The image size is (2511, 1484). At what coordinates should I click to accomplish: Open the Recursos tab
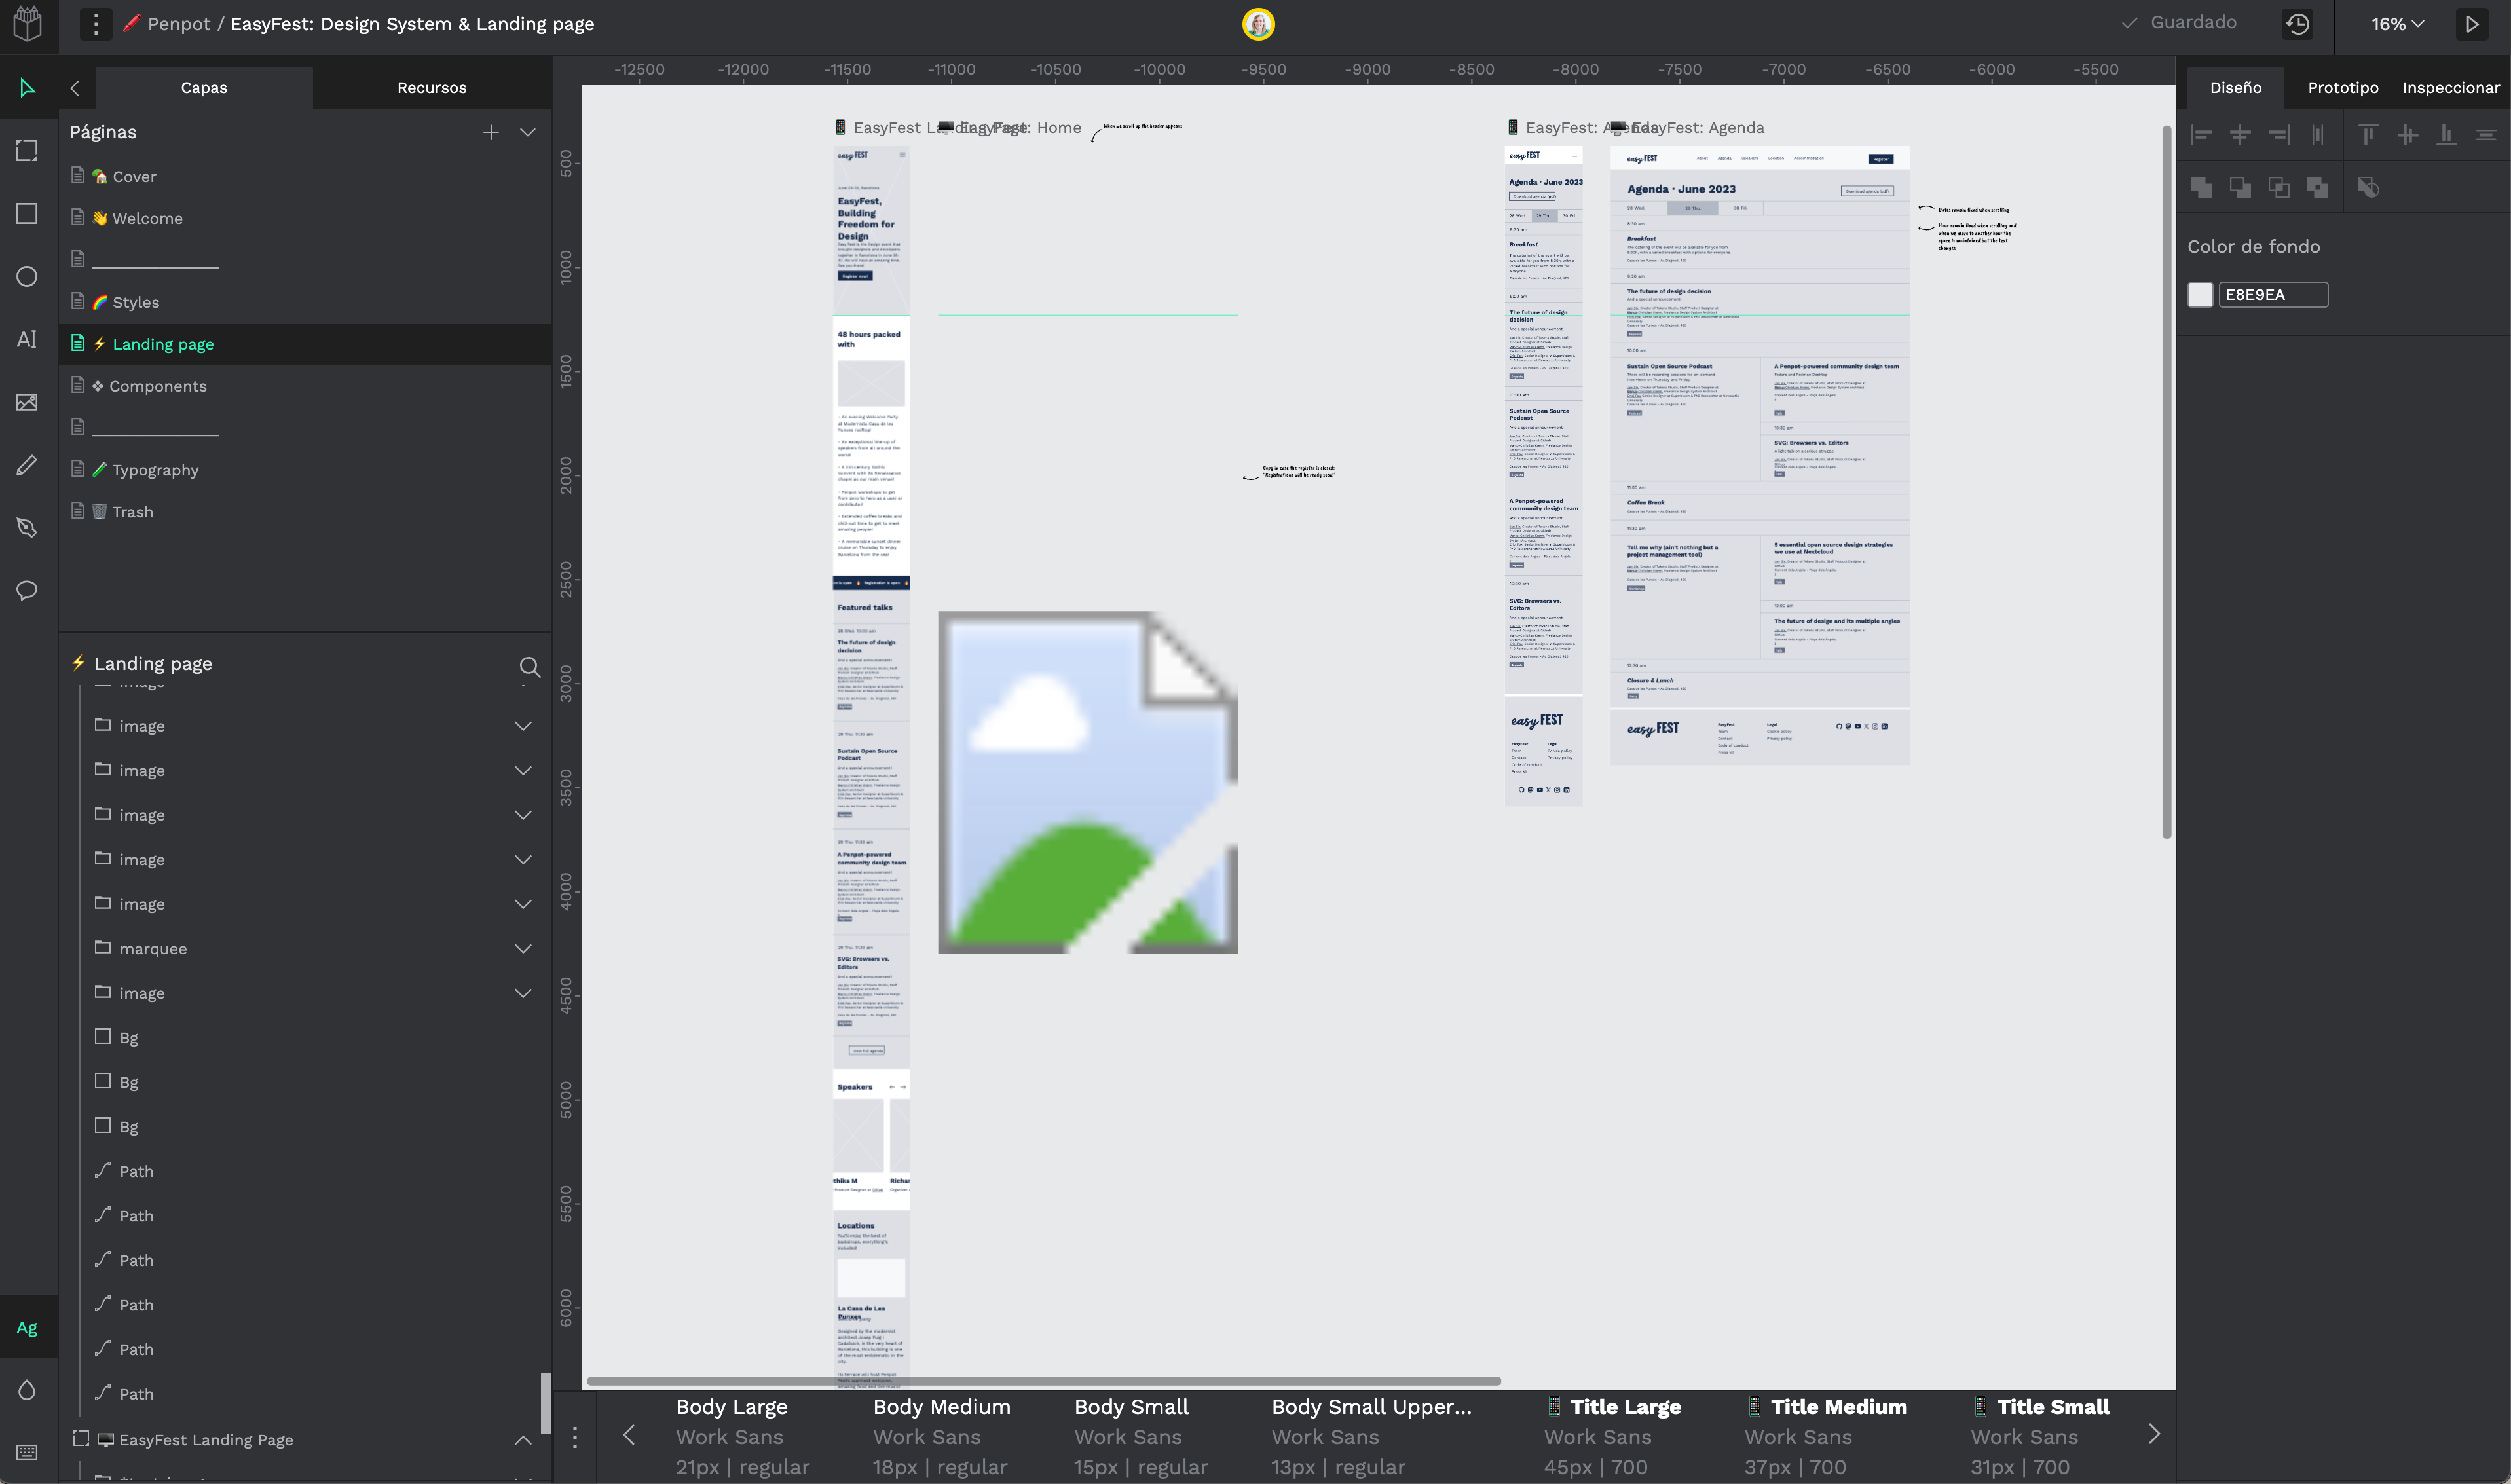[432, 87]
